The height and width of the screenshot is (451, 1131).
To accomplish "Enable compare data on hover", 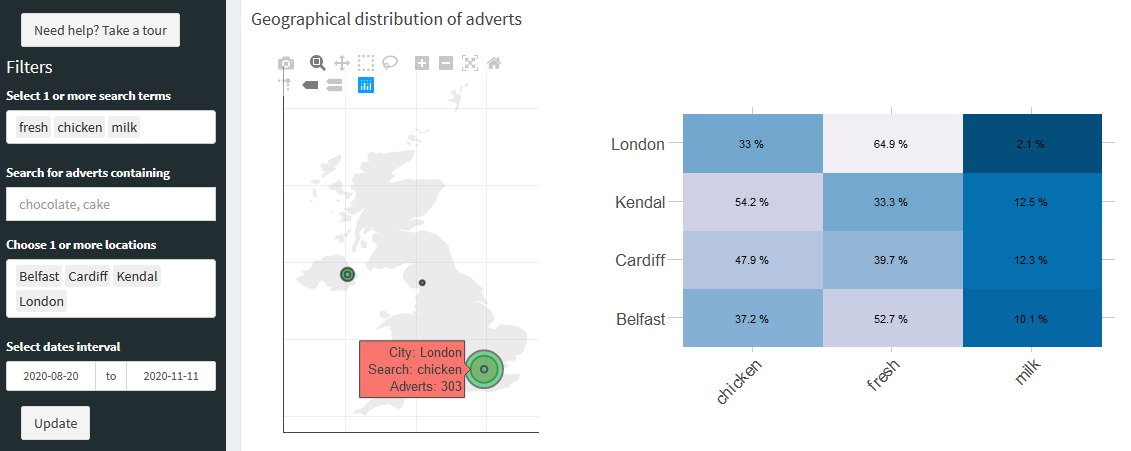I will [x=334, y=85].
